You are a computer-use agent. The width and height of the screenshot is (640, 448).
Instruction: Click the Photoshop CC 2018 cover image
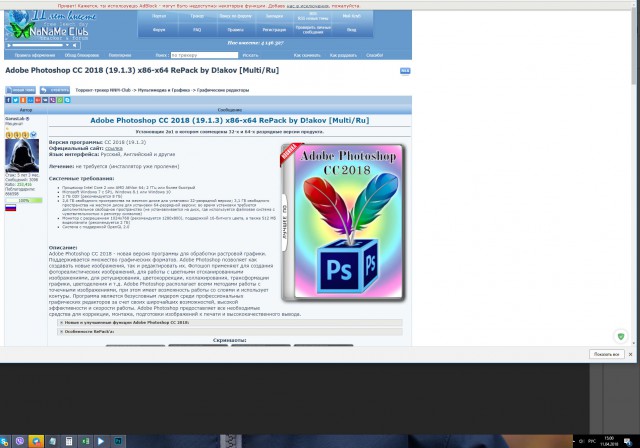(x=343, y=222)
